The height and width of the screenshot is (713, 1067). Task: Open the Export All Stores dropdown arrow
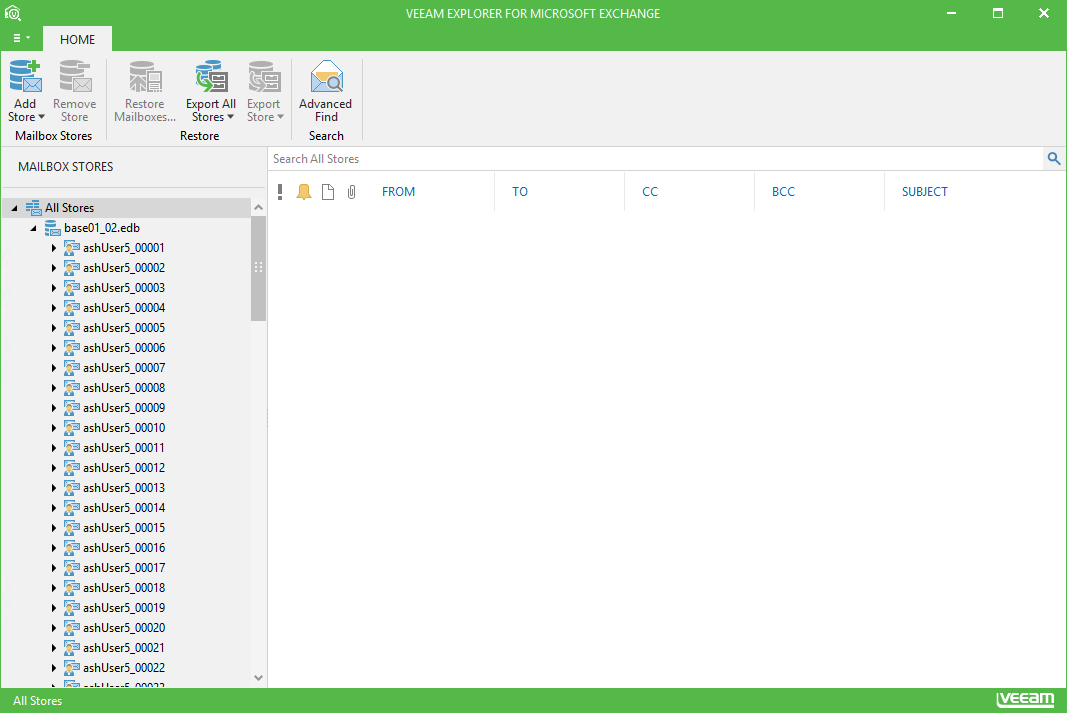[x=230, y=117]
